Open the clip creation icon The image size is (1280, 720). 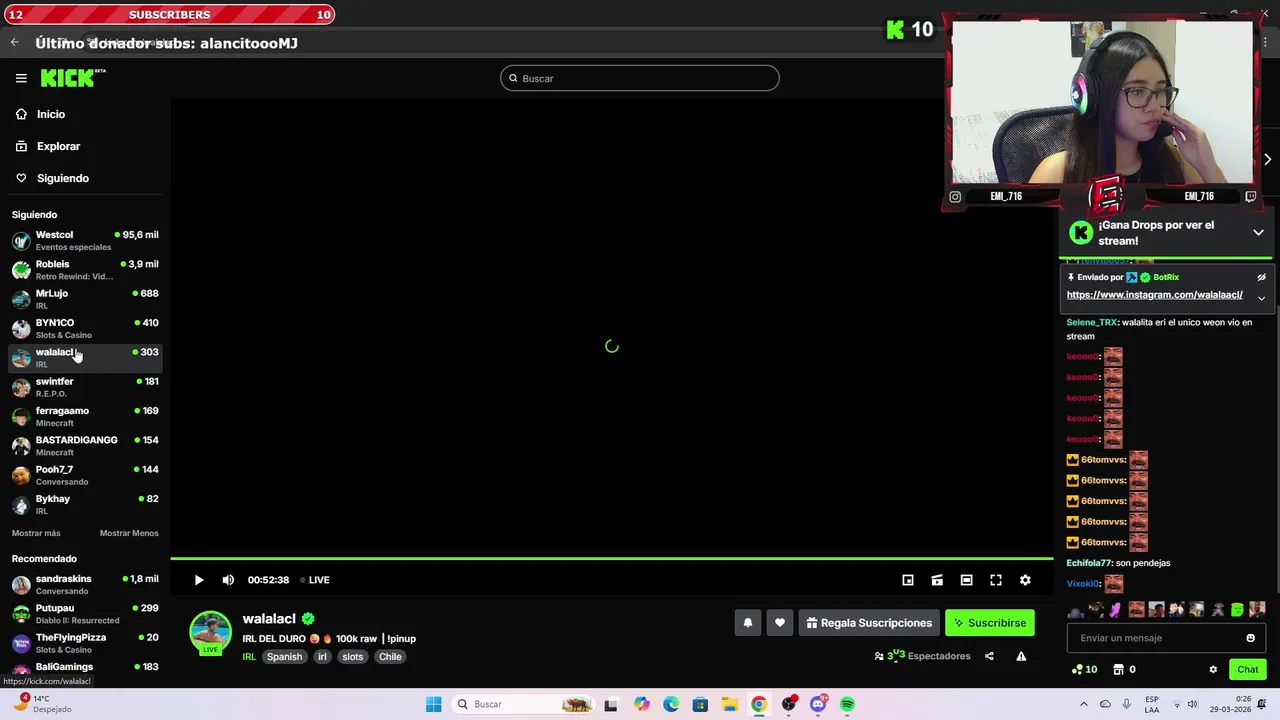(937, 580)
